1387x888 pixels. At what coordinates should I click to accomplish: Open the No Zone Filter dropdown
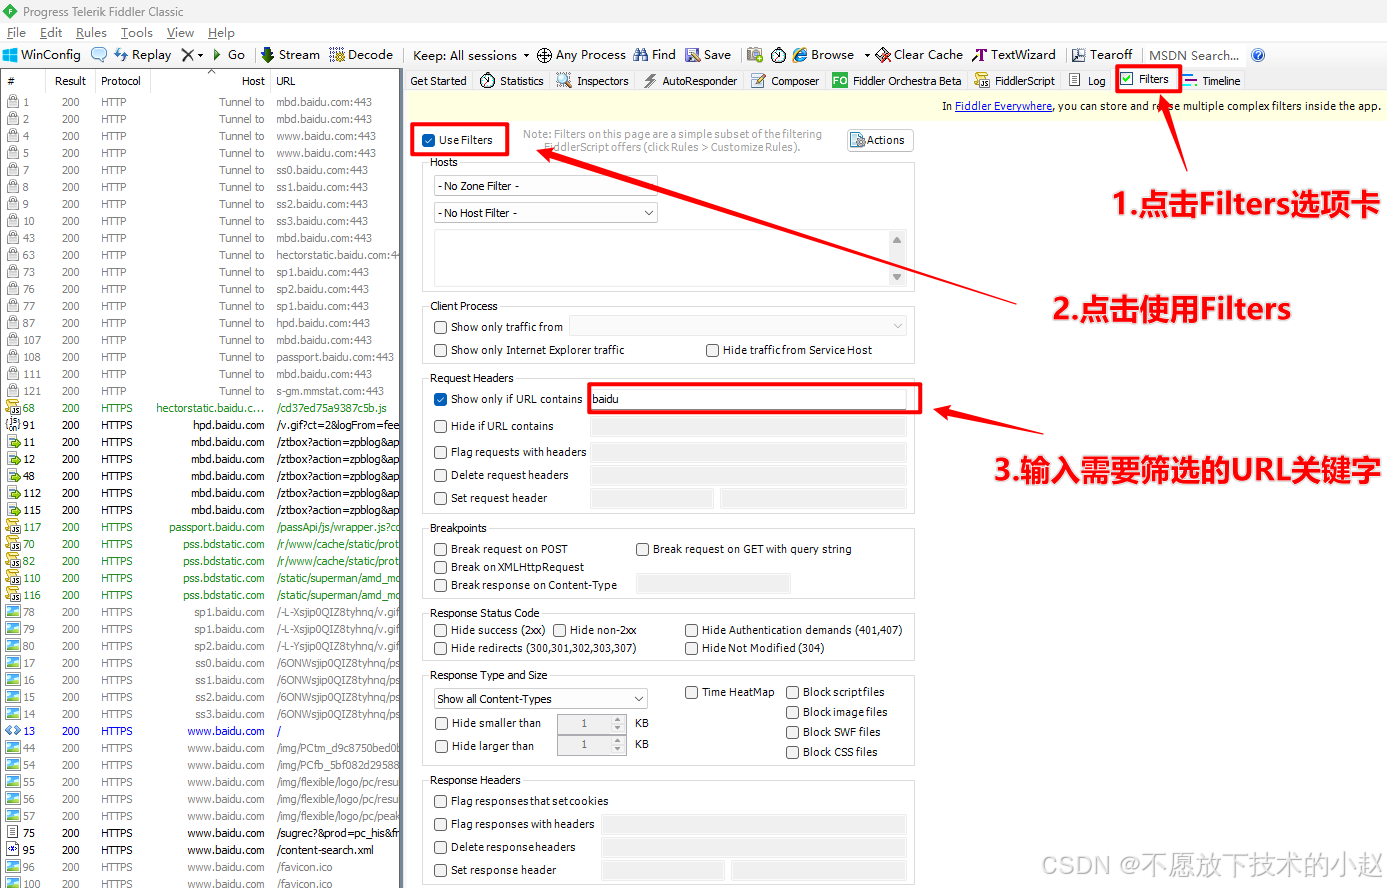click(546, 186)
